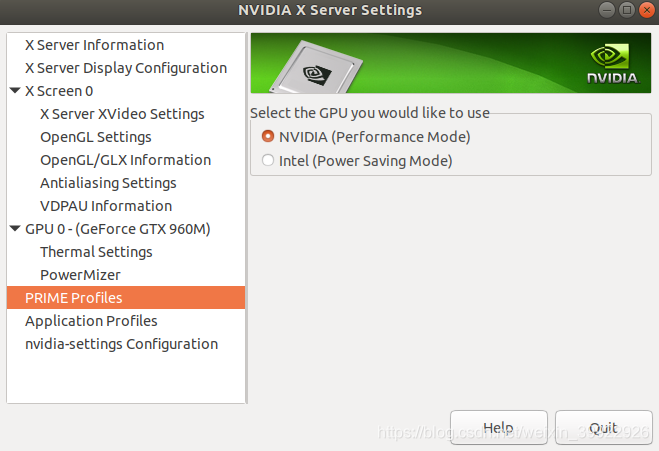Select PRIME Profiles entry
Image resolution: width=659 pixels, height=451 pixels.
(x=126, y=298)
